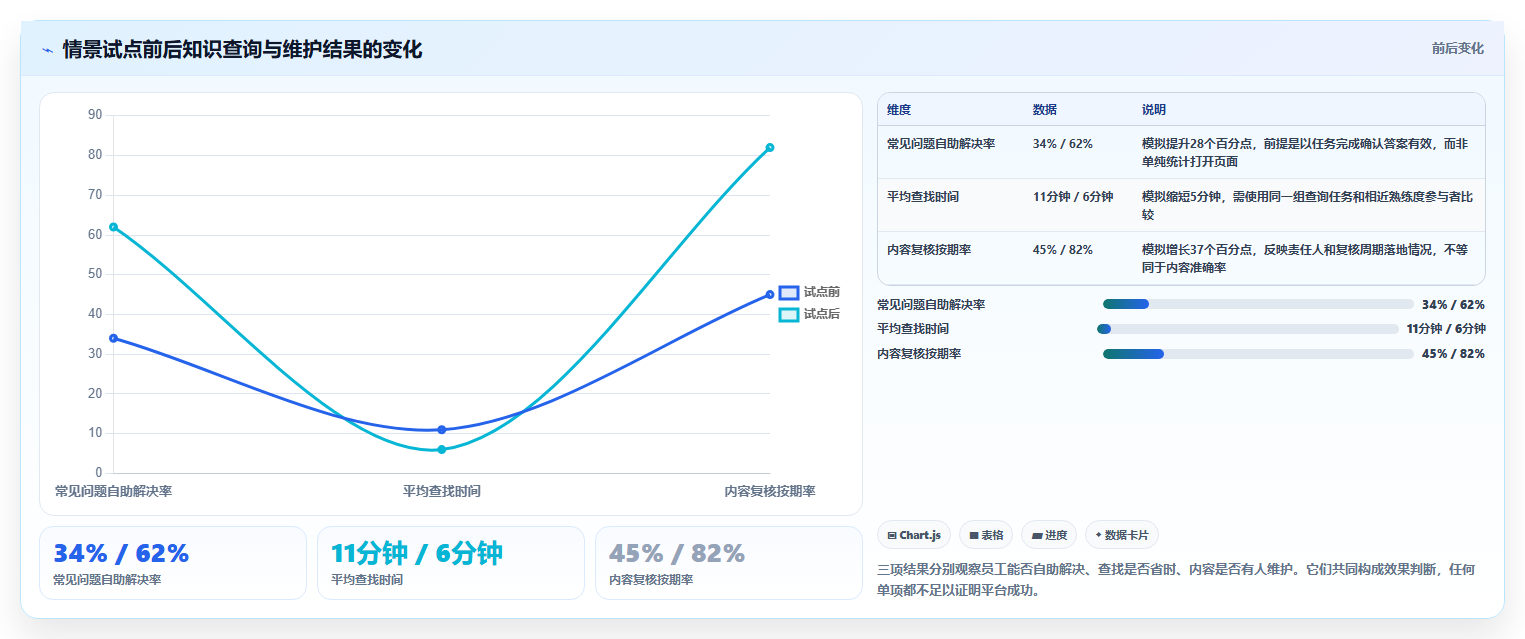The image size is (1525, 639).
Task: Click 11分钟 / 6分钟 beside the progress bar
Action: point(1446,329)
